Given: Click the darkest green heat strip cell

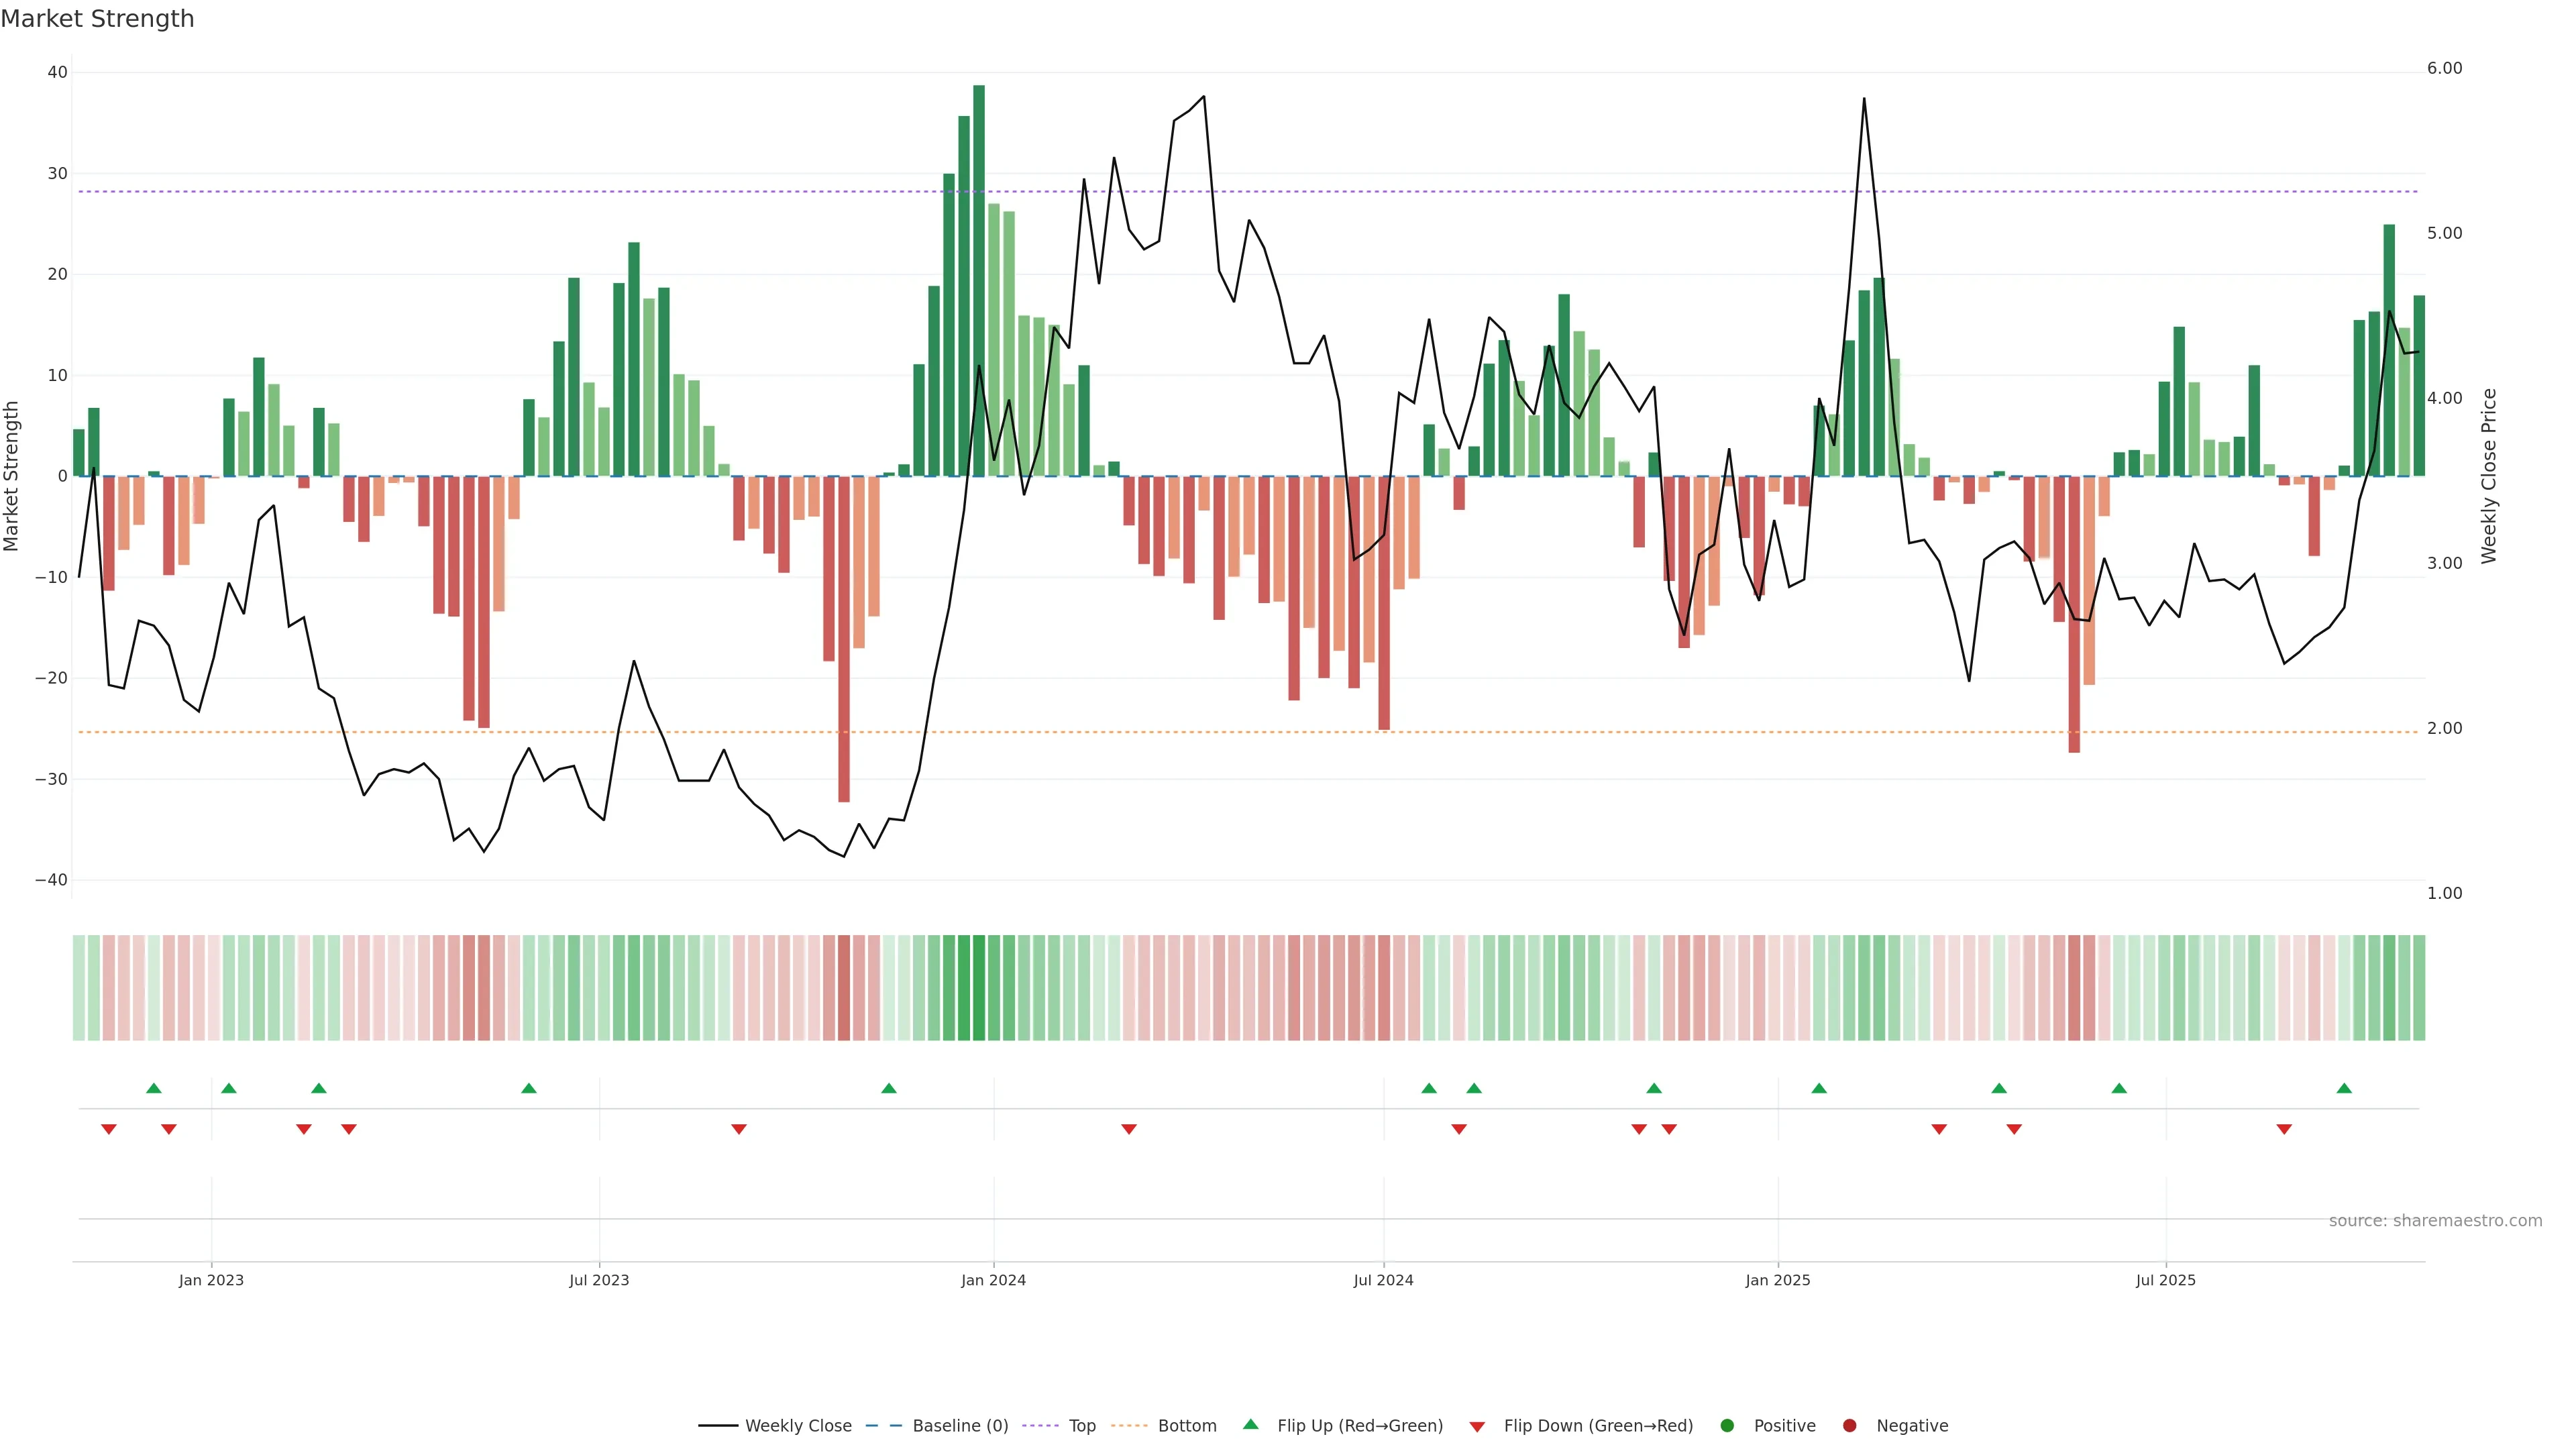Looking at the screenshot, I should [x=979, y=988].
